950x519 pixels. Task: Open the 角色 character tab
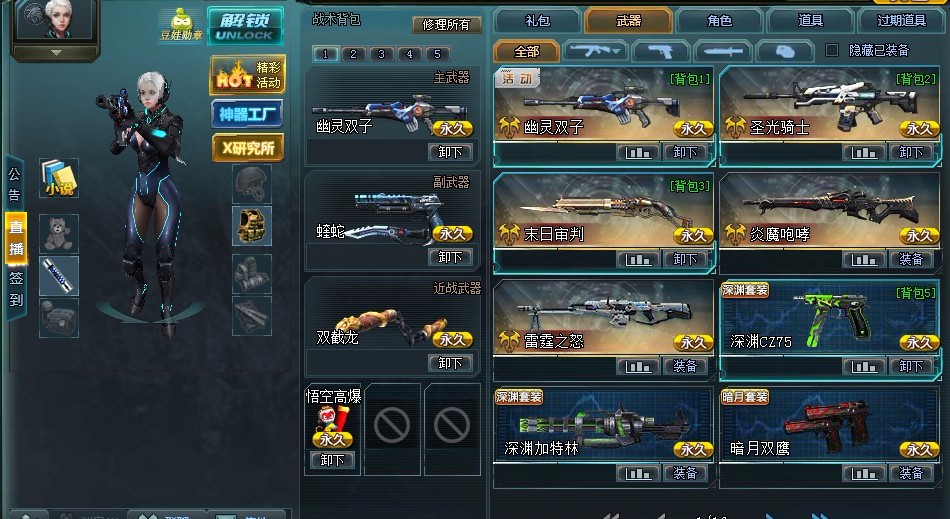(x=719, y=21)
